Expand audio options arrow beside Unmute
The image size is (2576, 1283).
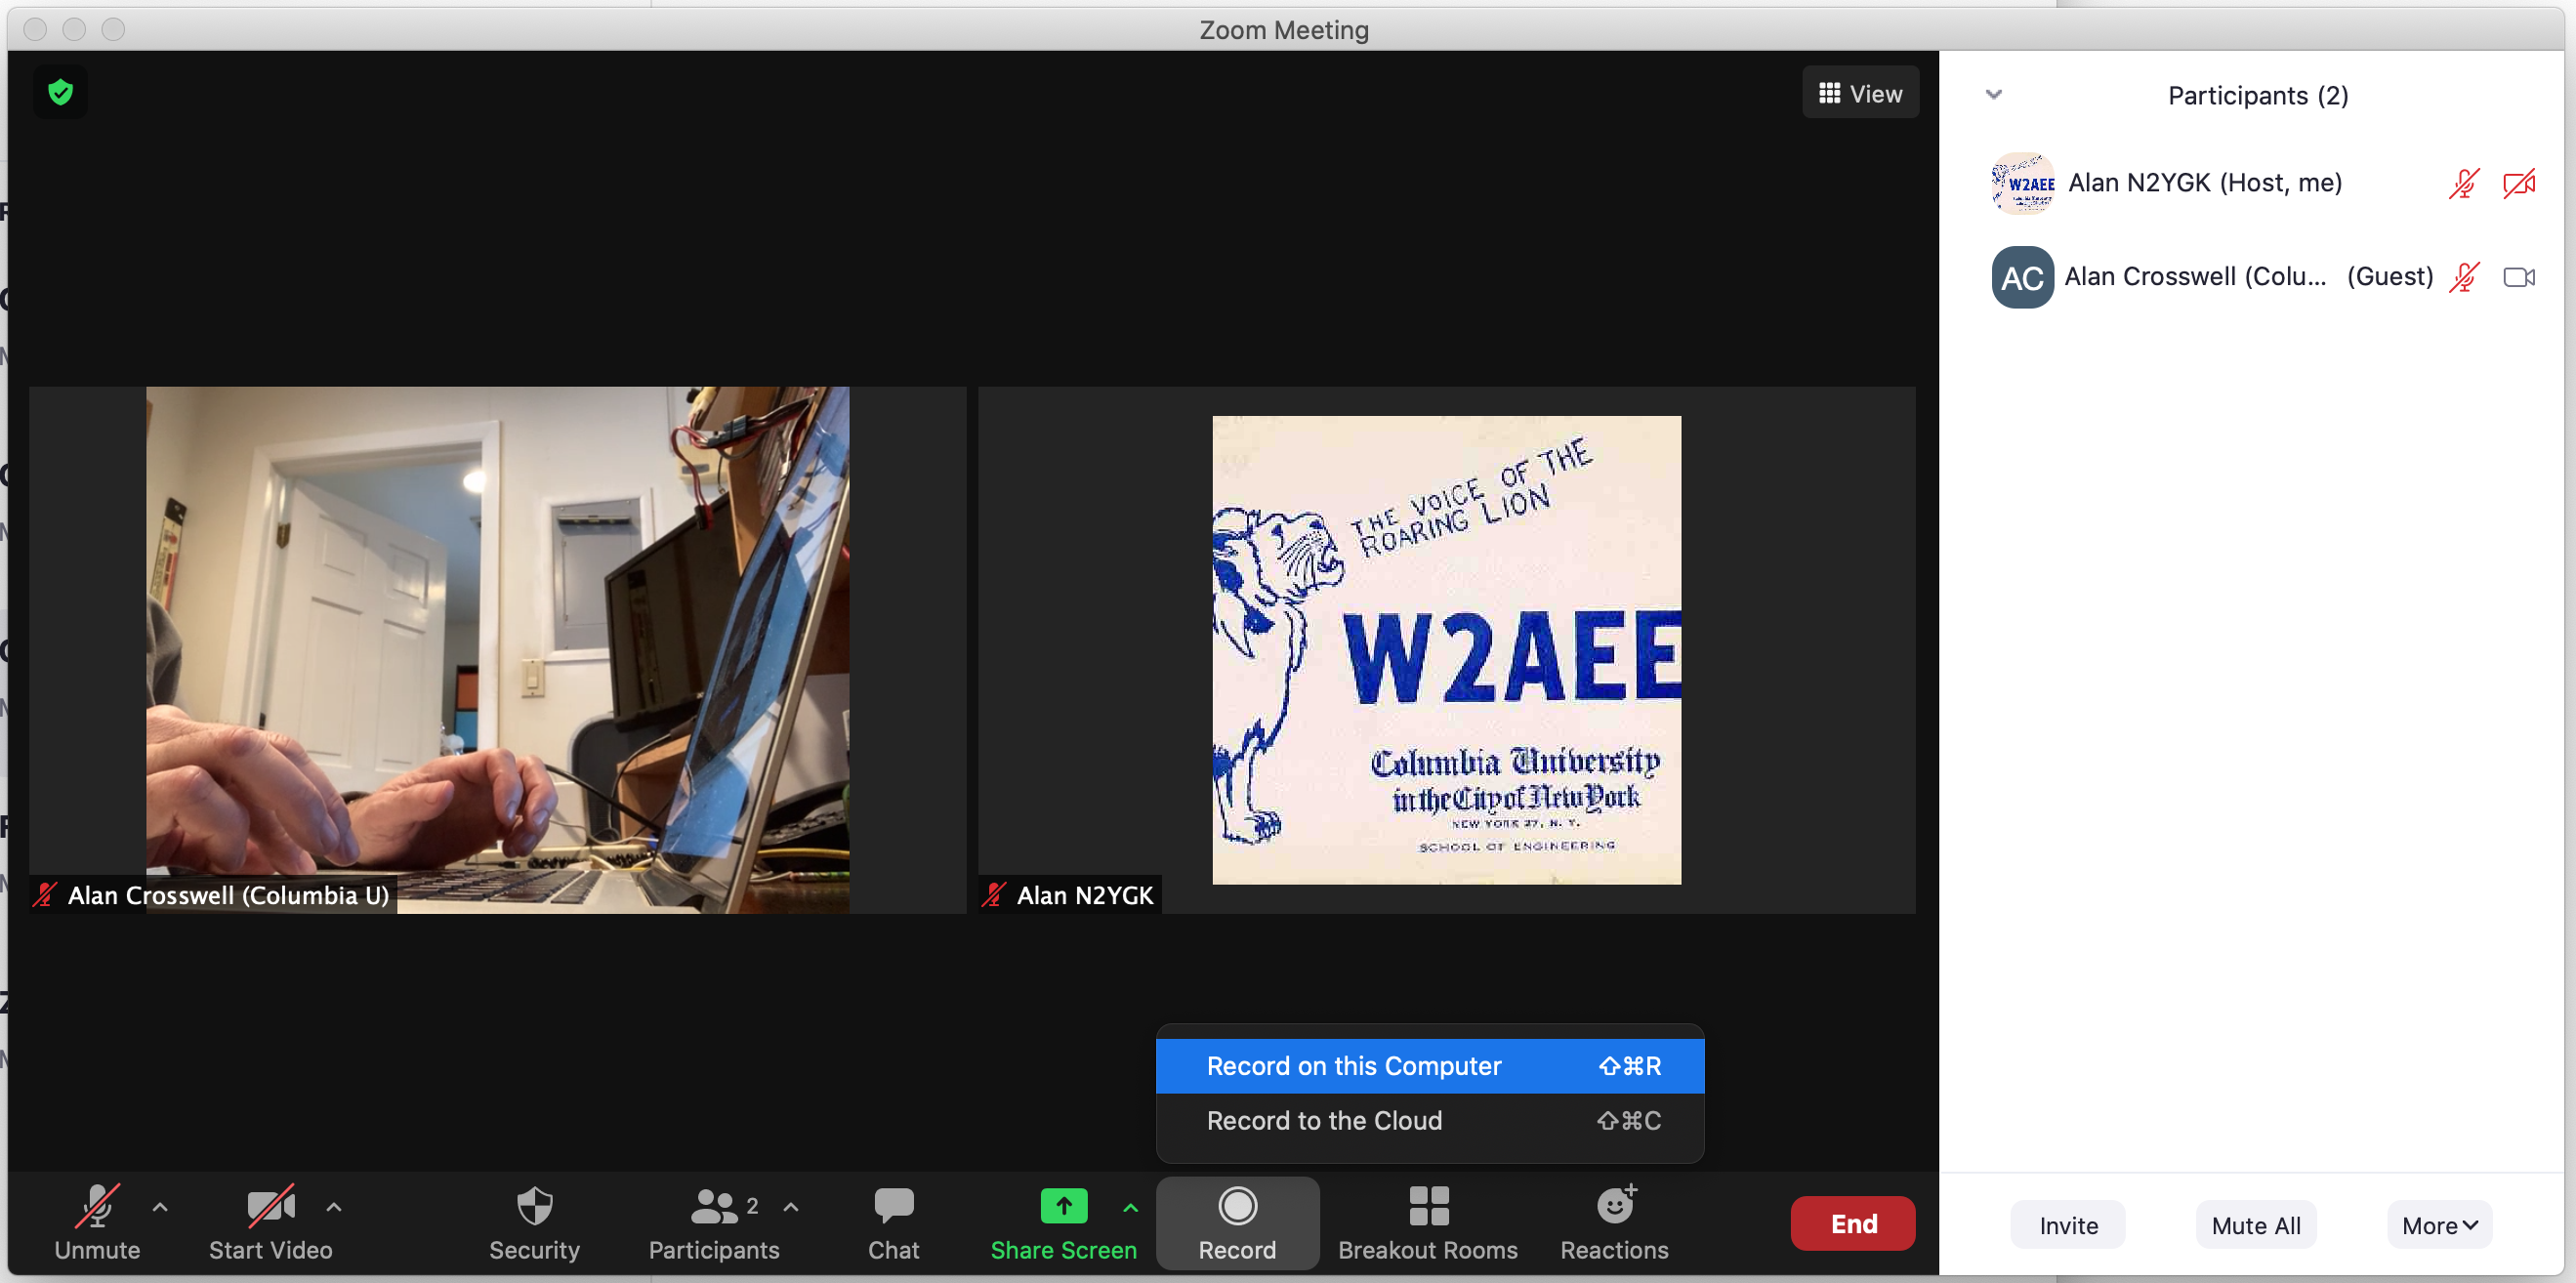160,1207
